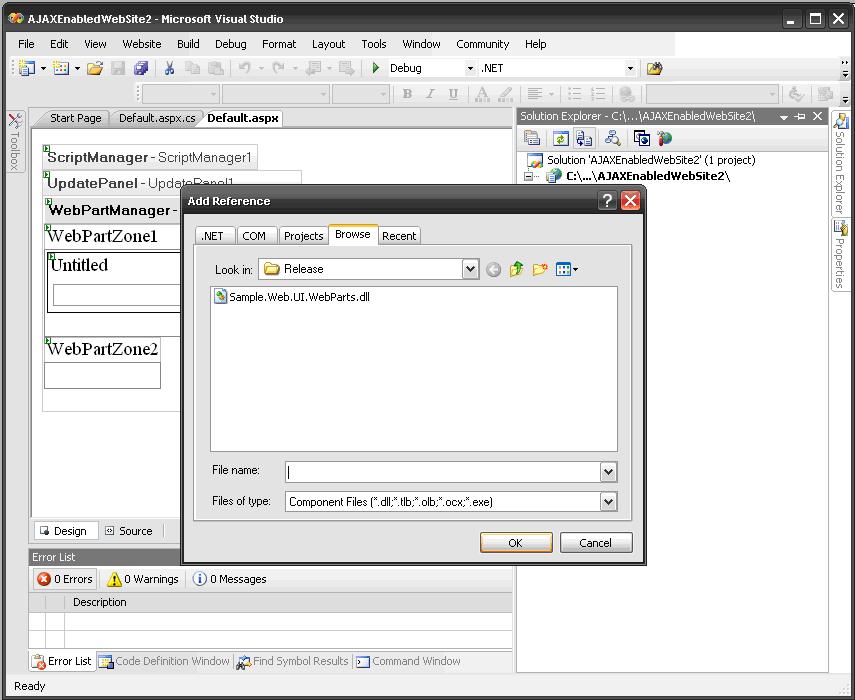855x700 pixels.
Task: Click the Copy Web Site icon
Action: tap(641, 138)
